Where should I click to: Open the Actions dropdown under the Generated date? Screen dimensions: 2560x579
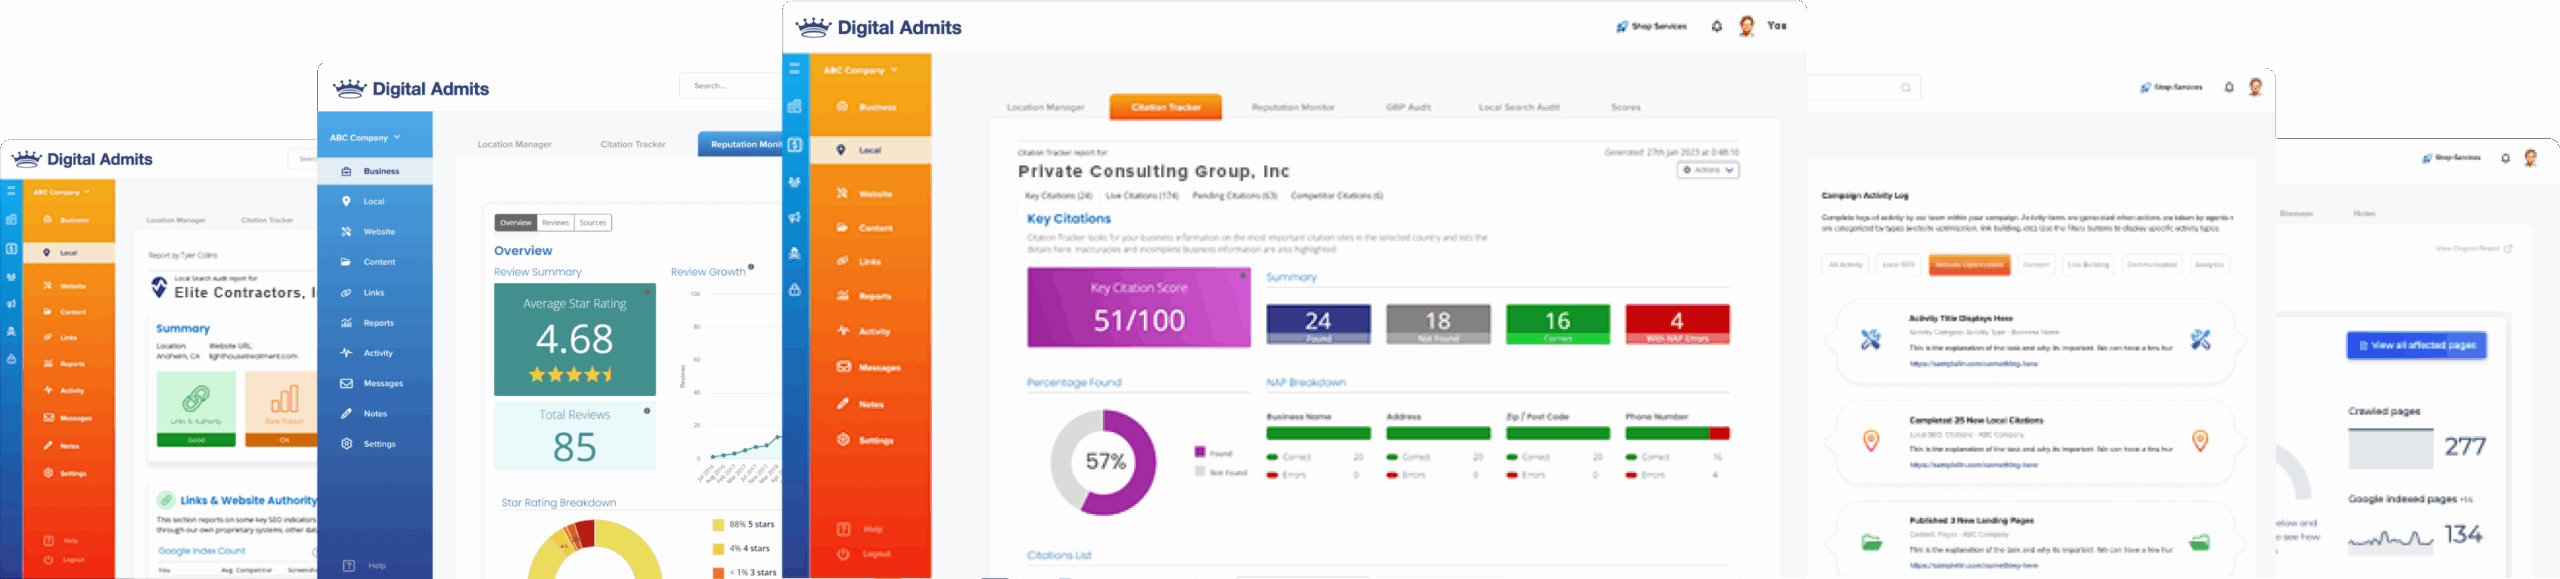(x=1708, y=170)
